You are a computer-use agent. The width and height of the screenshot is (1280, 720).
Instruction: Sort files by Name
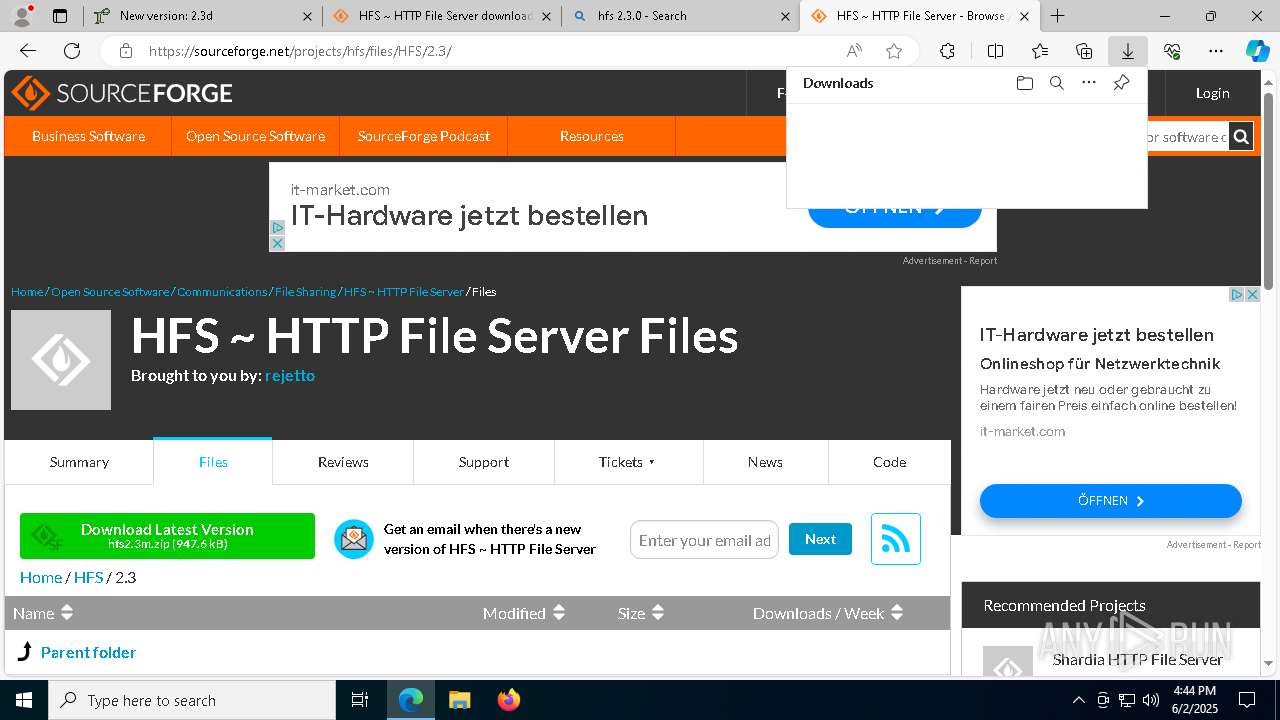click(x=43, y=613)
